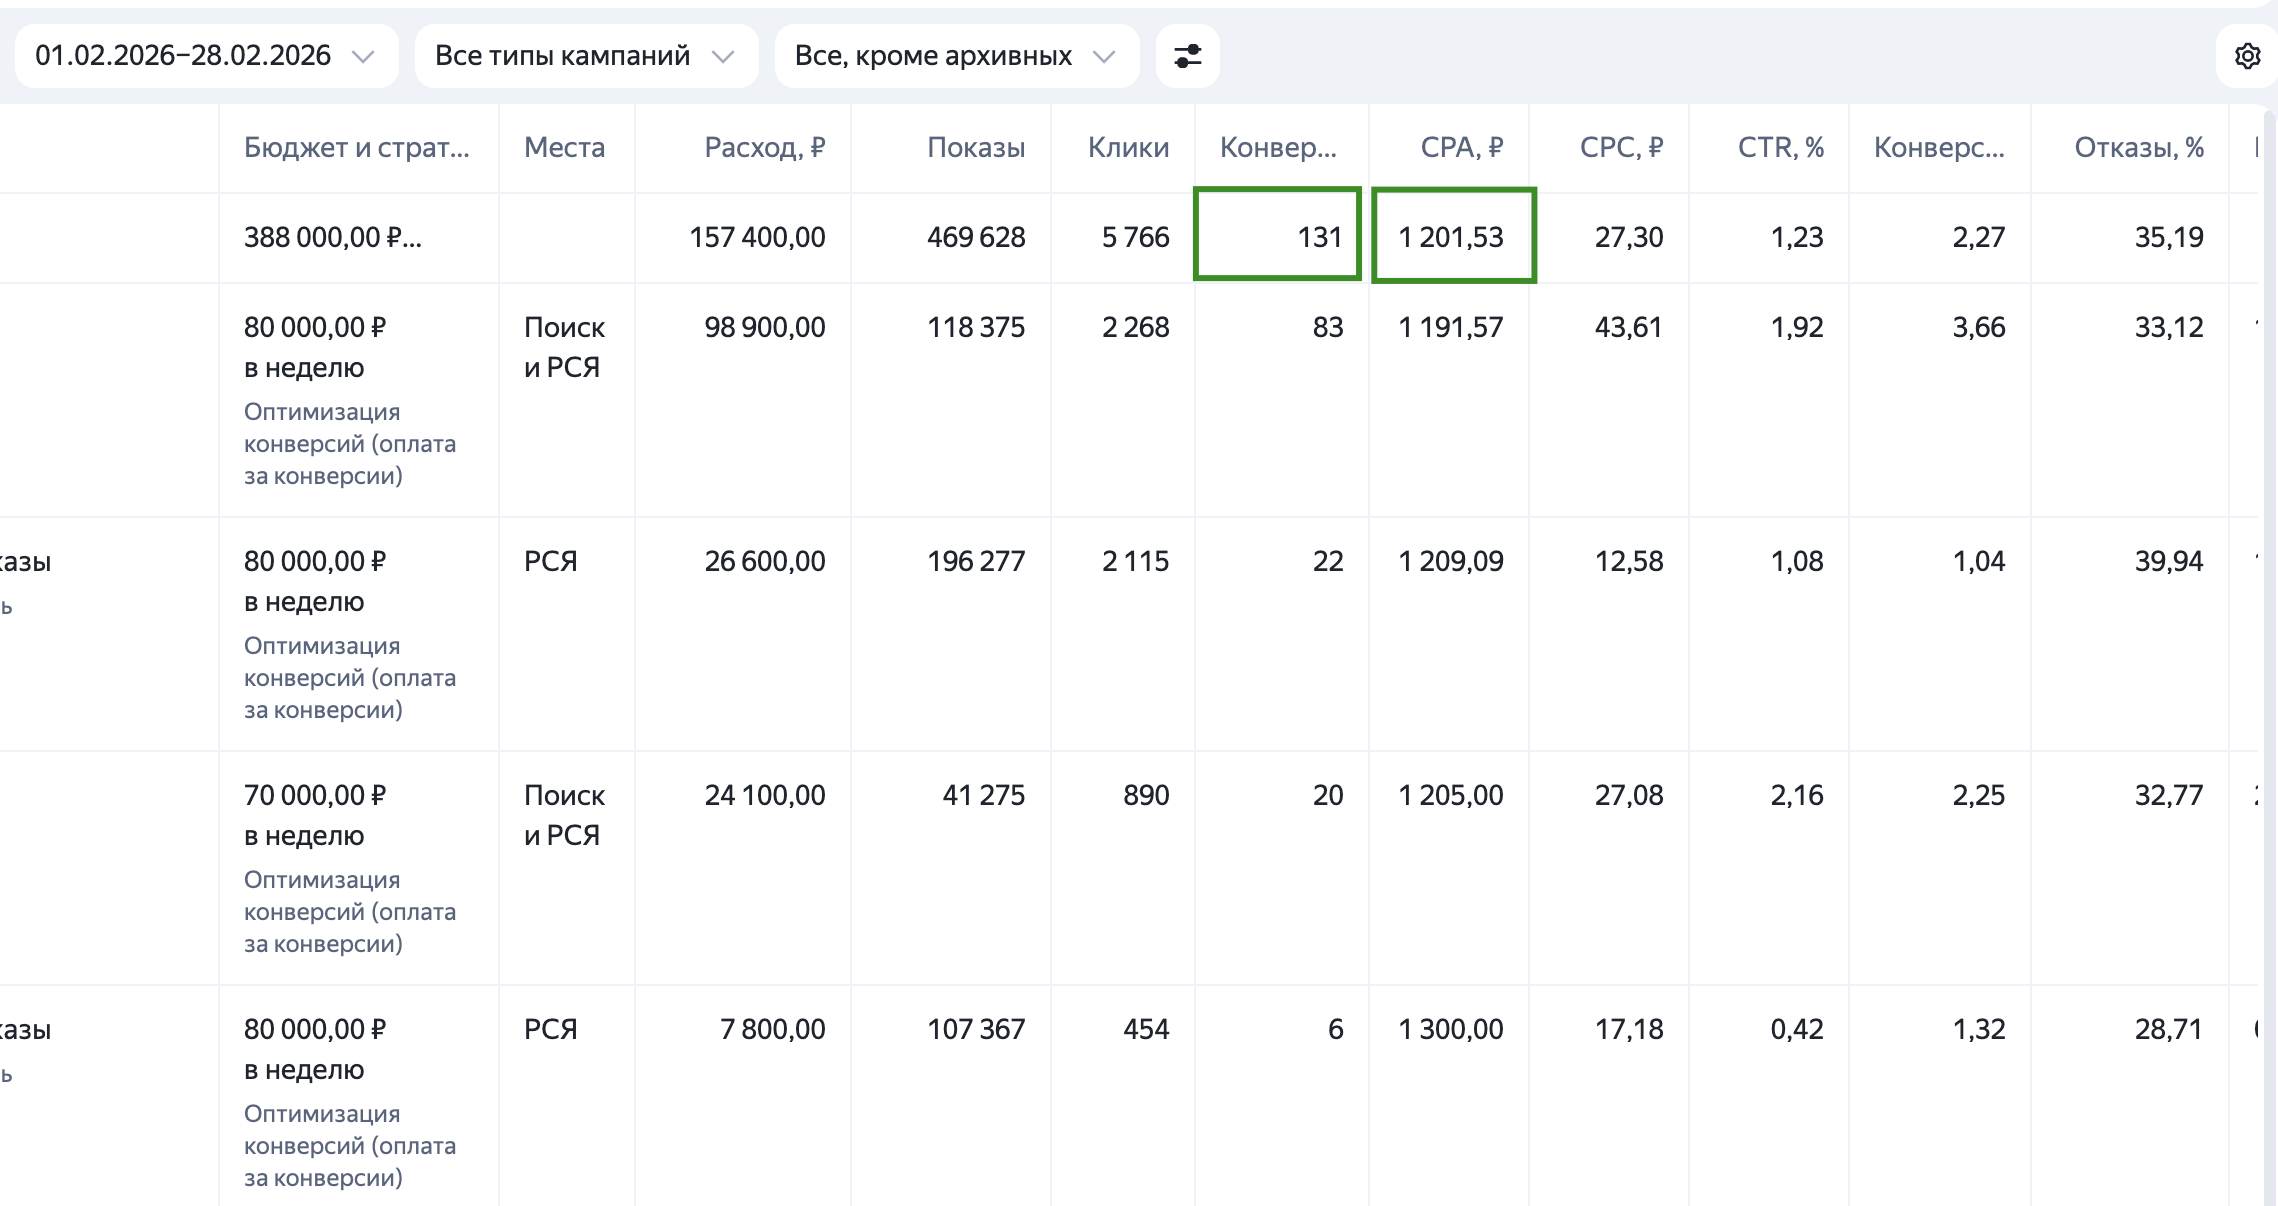Open the date range 01.02.2026–28.02.2026 dropdown

tap(206, 56)
